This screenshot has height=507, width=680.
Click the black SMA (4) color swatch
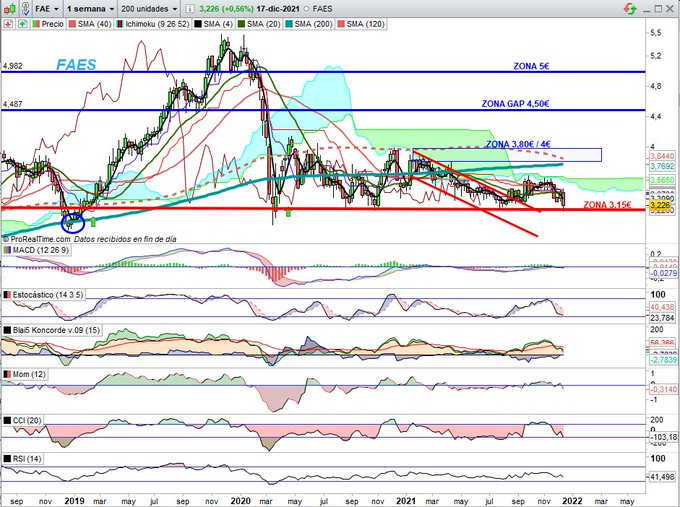click(198, 24)
